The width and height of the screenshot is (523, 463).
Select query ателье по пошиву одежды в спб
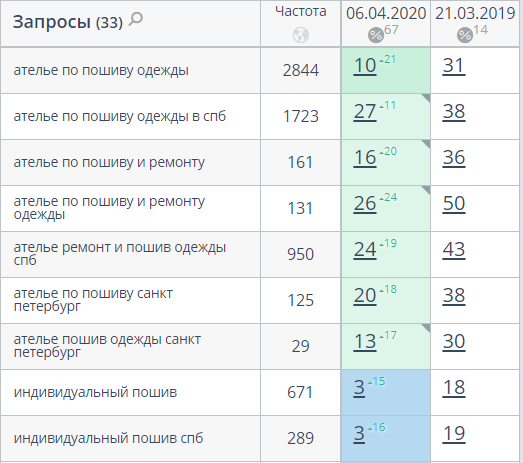120,116
